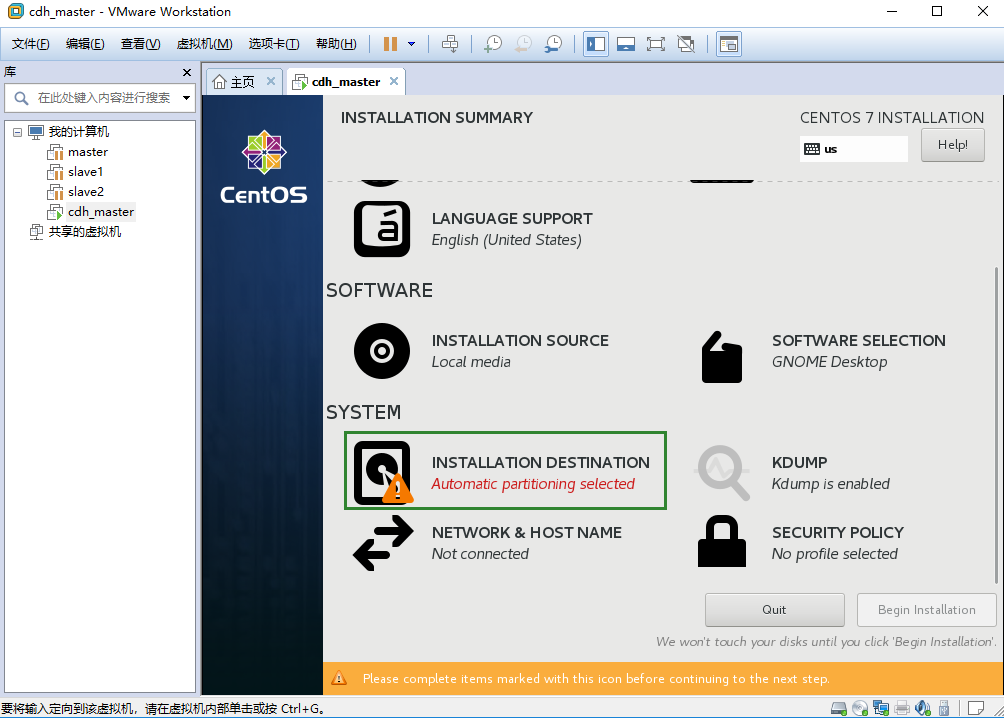
Task: Open SOFTWARE SELECTION GNOME Desktop label
Action: click(x=858, y=351)
